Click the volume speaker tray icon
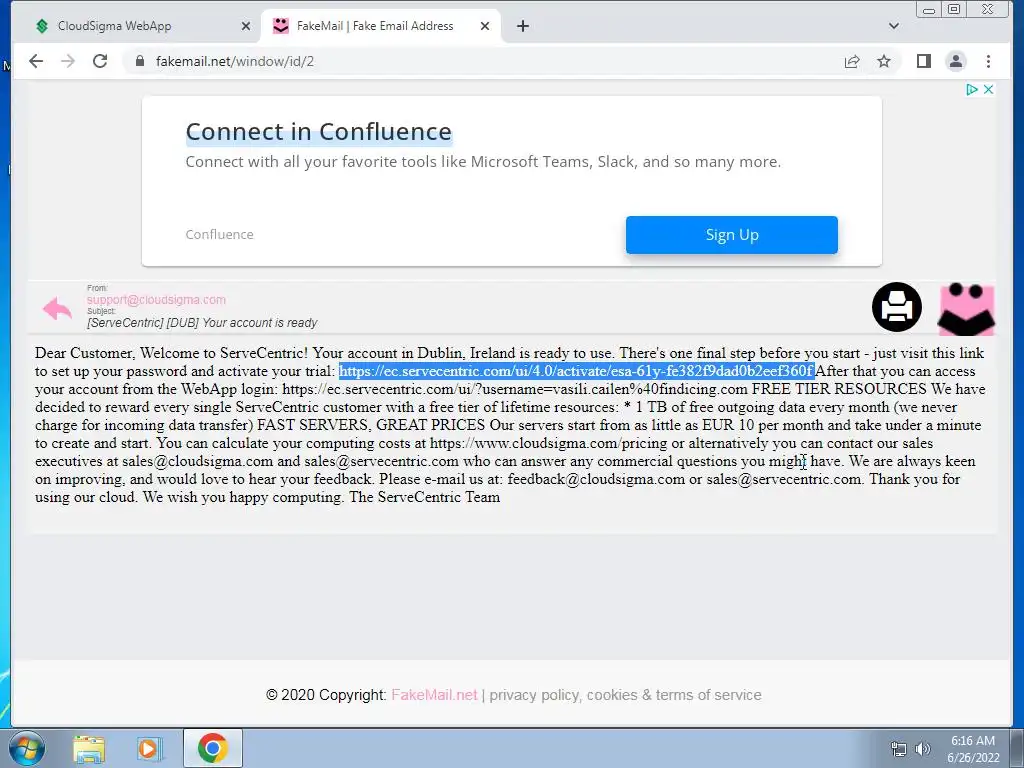Viewport: 1024px width, 768px height. (922, 749)
